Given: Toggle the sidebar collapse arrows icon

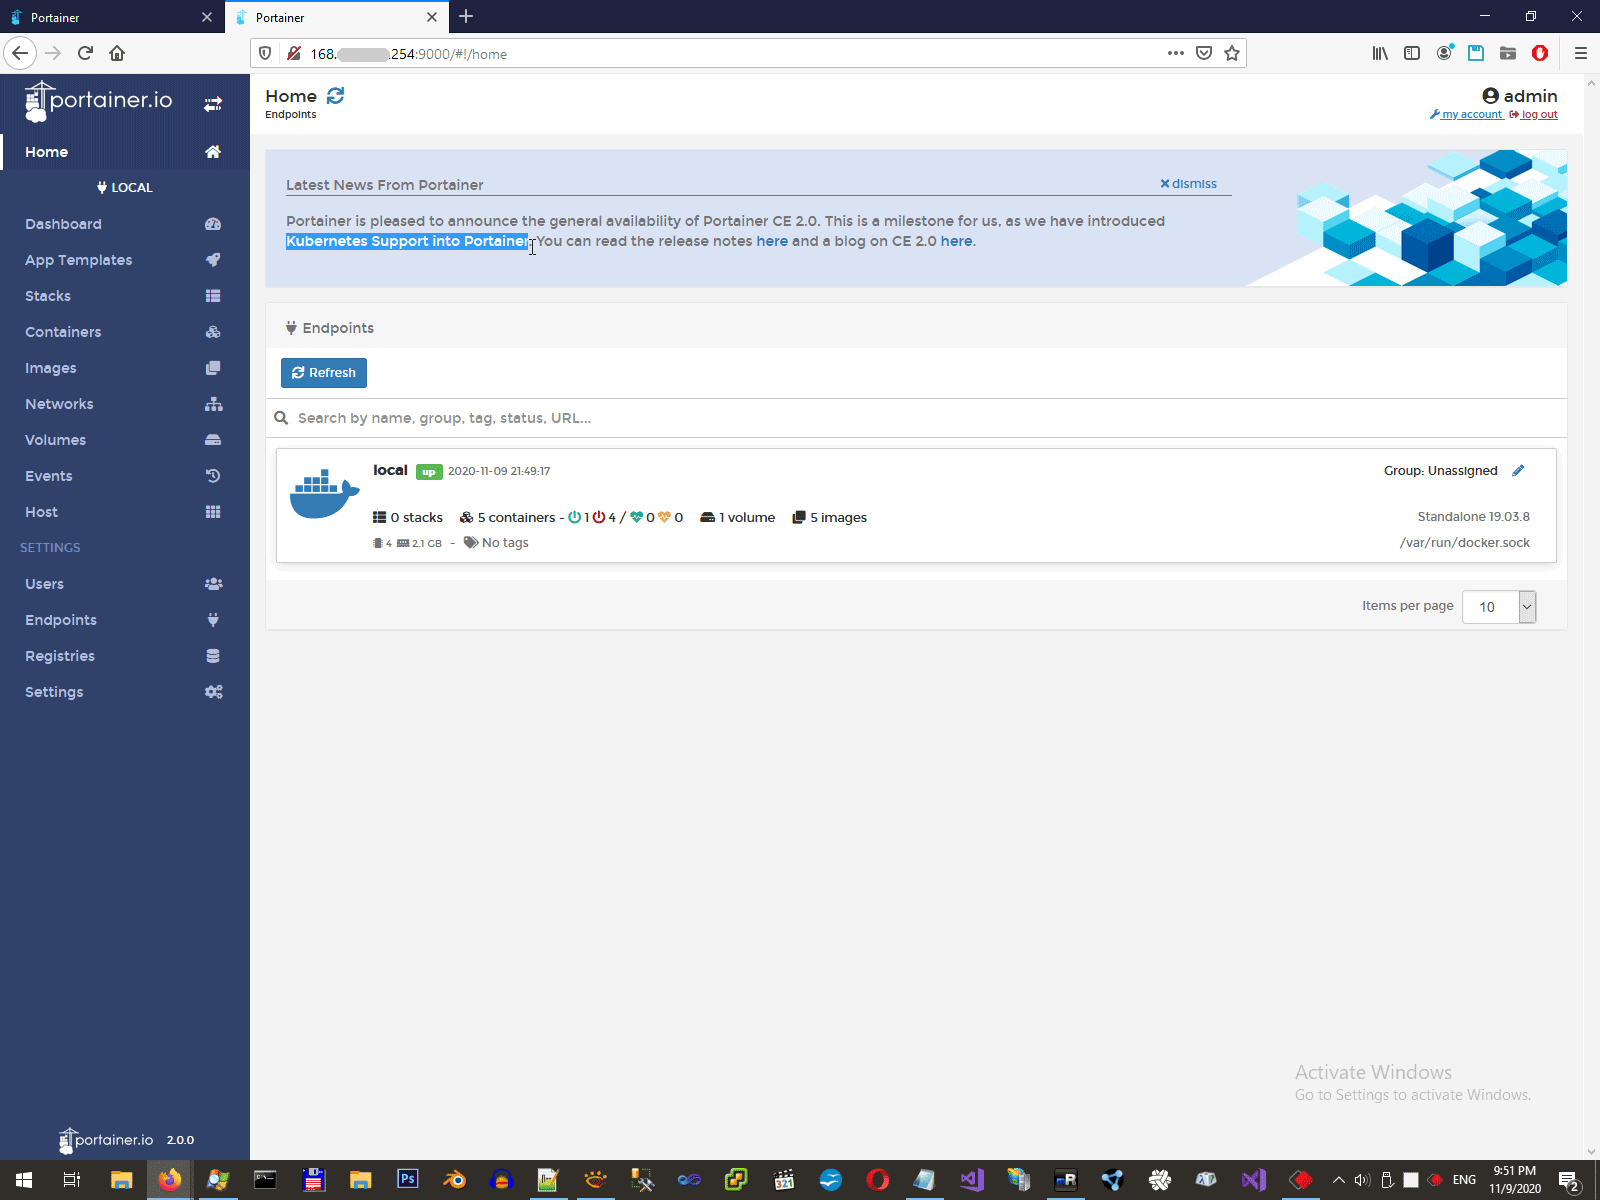Looking at the screenshot, I should click(x=213, y=103).
